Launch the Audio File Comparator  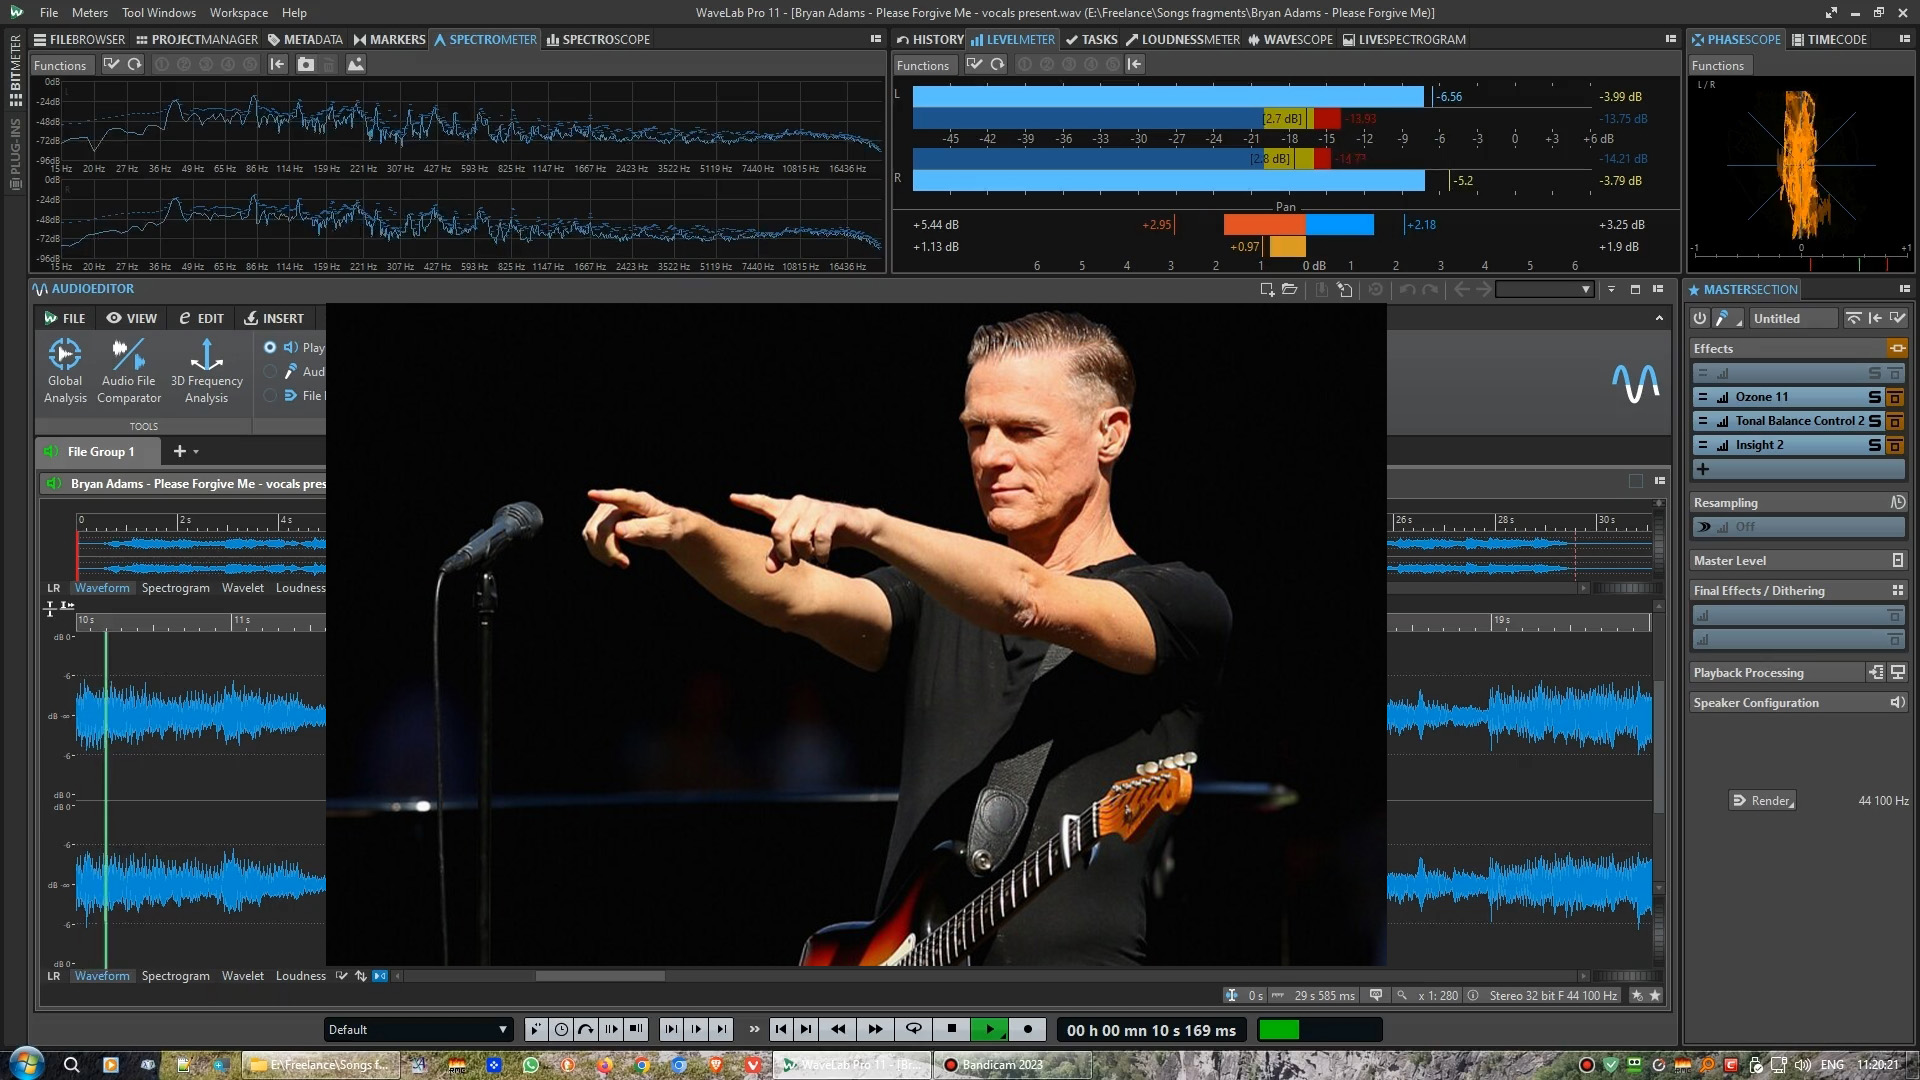(129, 370)
